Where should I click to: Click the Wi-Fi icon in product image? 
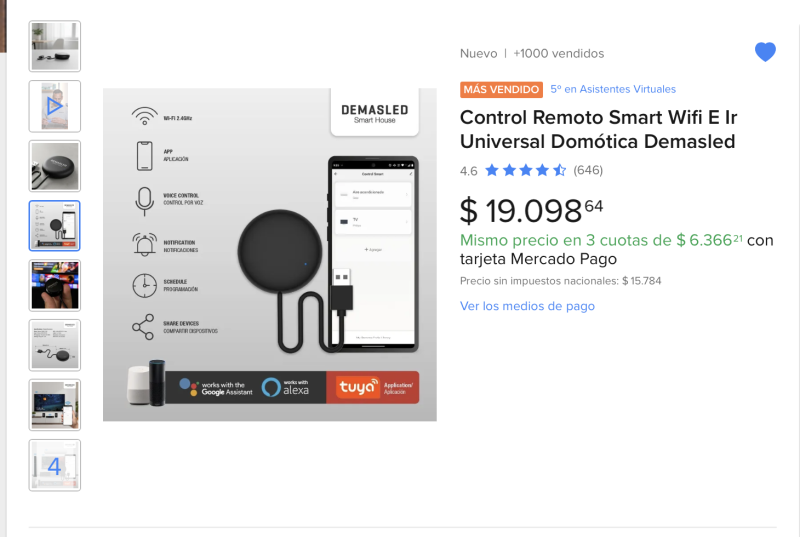point(144,115)
